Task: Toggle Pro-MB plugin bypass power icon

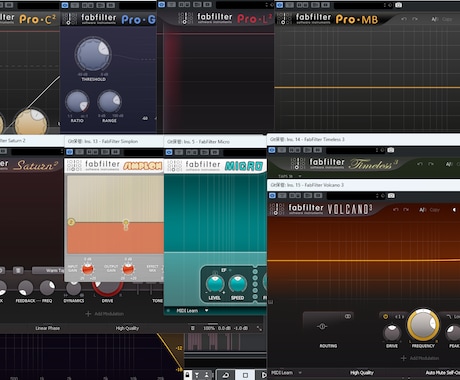Action: coord(279,5)
